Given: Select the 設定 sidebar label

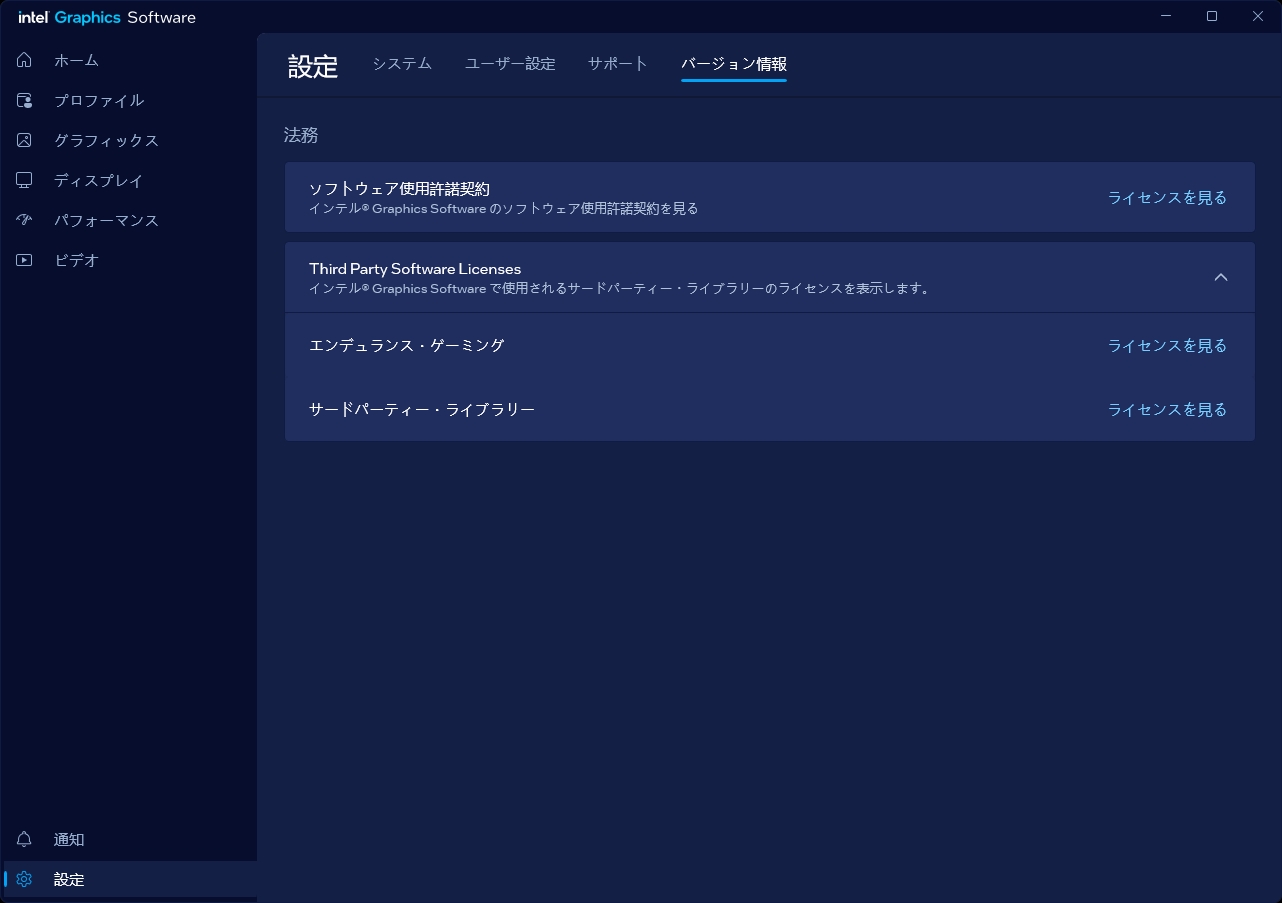Looking at the screenshot, I should [x=69, y=880].
